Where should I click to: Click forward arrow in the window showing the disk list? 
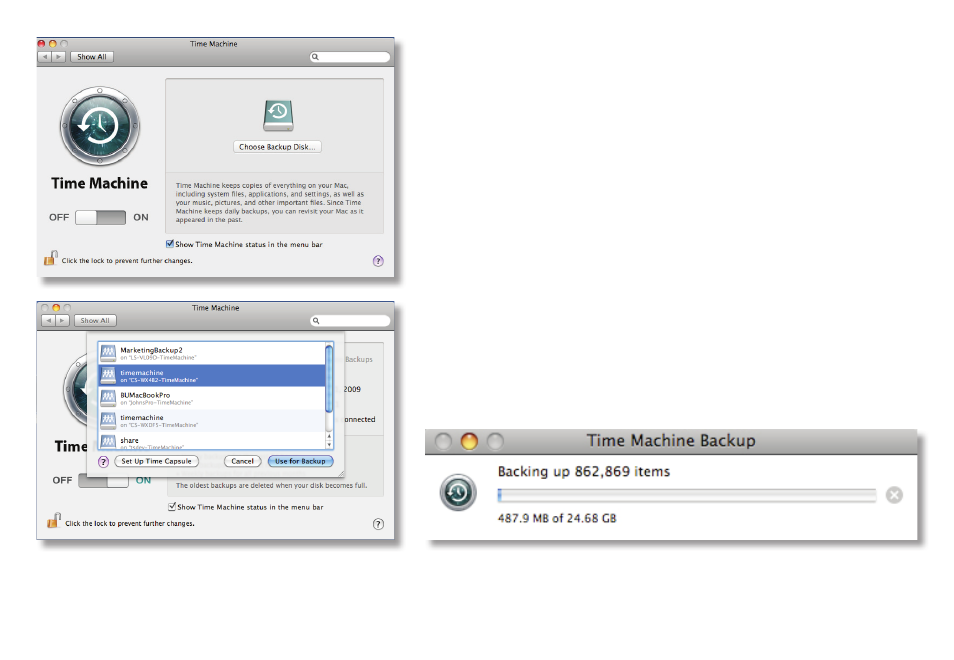click(62, 321)
